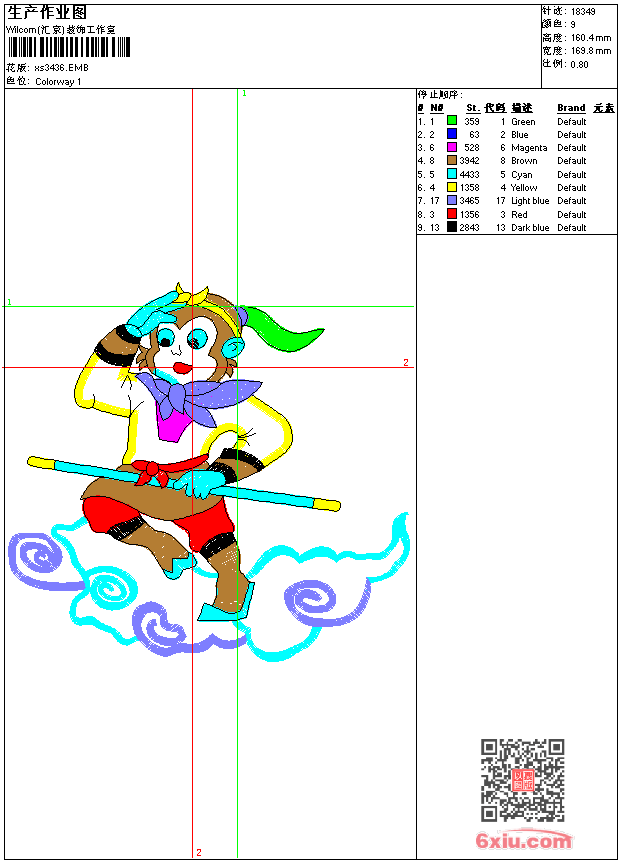
Task: Choose the light blue color swatch in row 7
Action: tap(452, 200)
